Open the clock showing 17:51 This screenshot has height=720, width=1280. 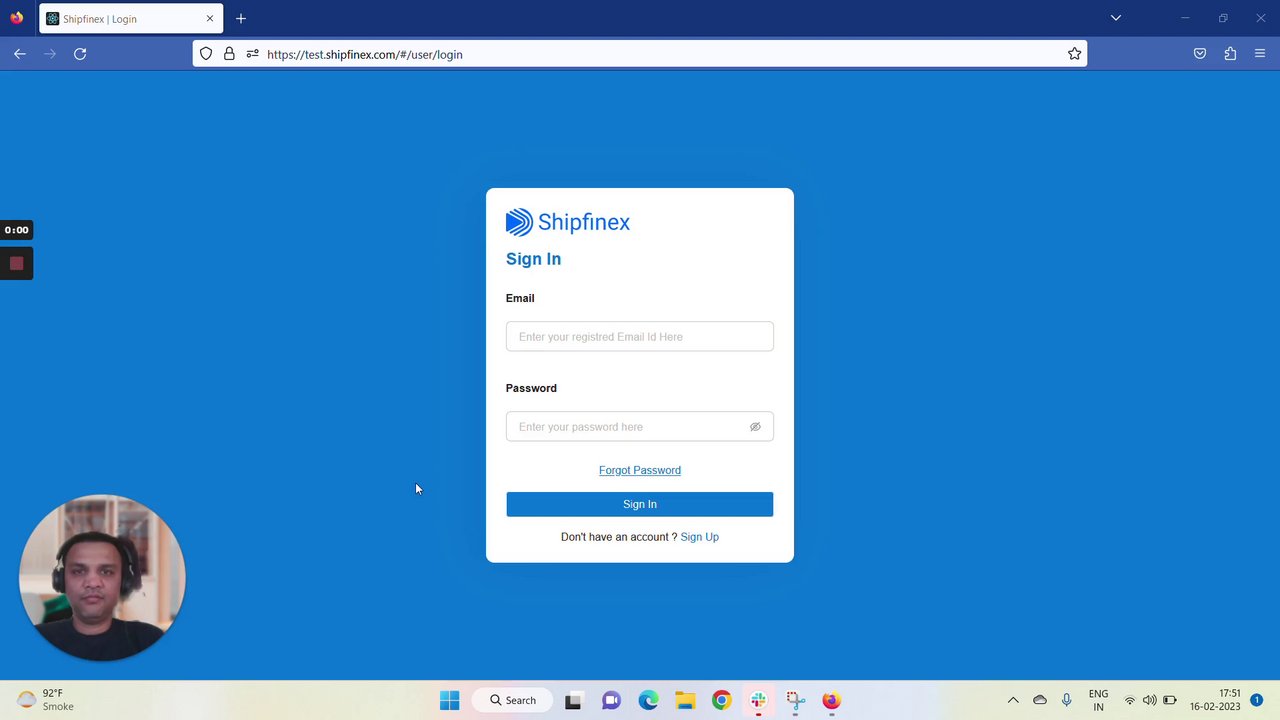pos(1215,700)
